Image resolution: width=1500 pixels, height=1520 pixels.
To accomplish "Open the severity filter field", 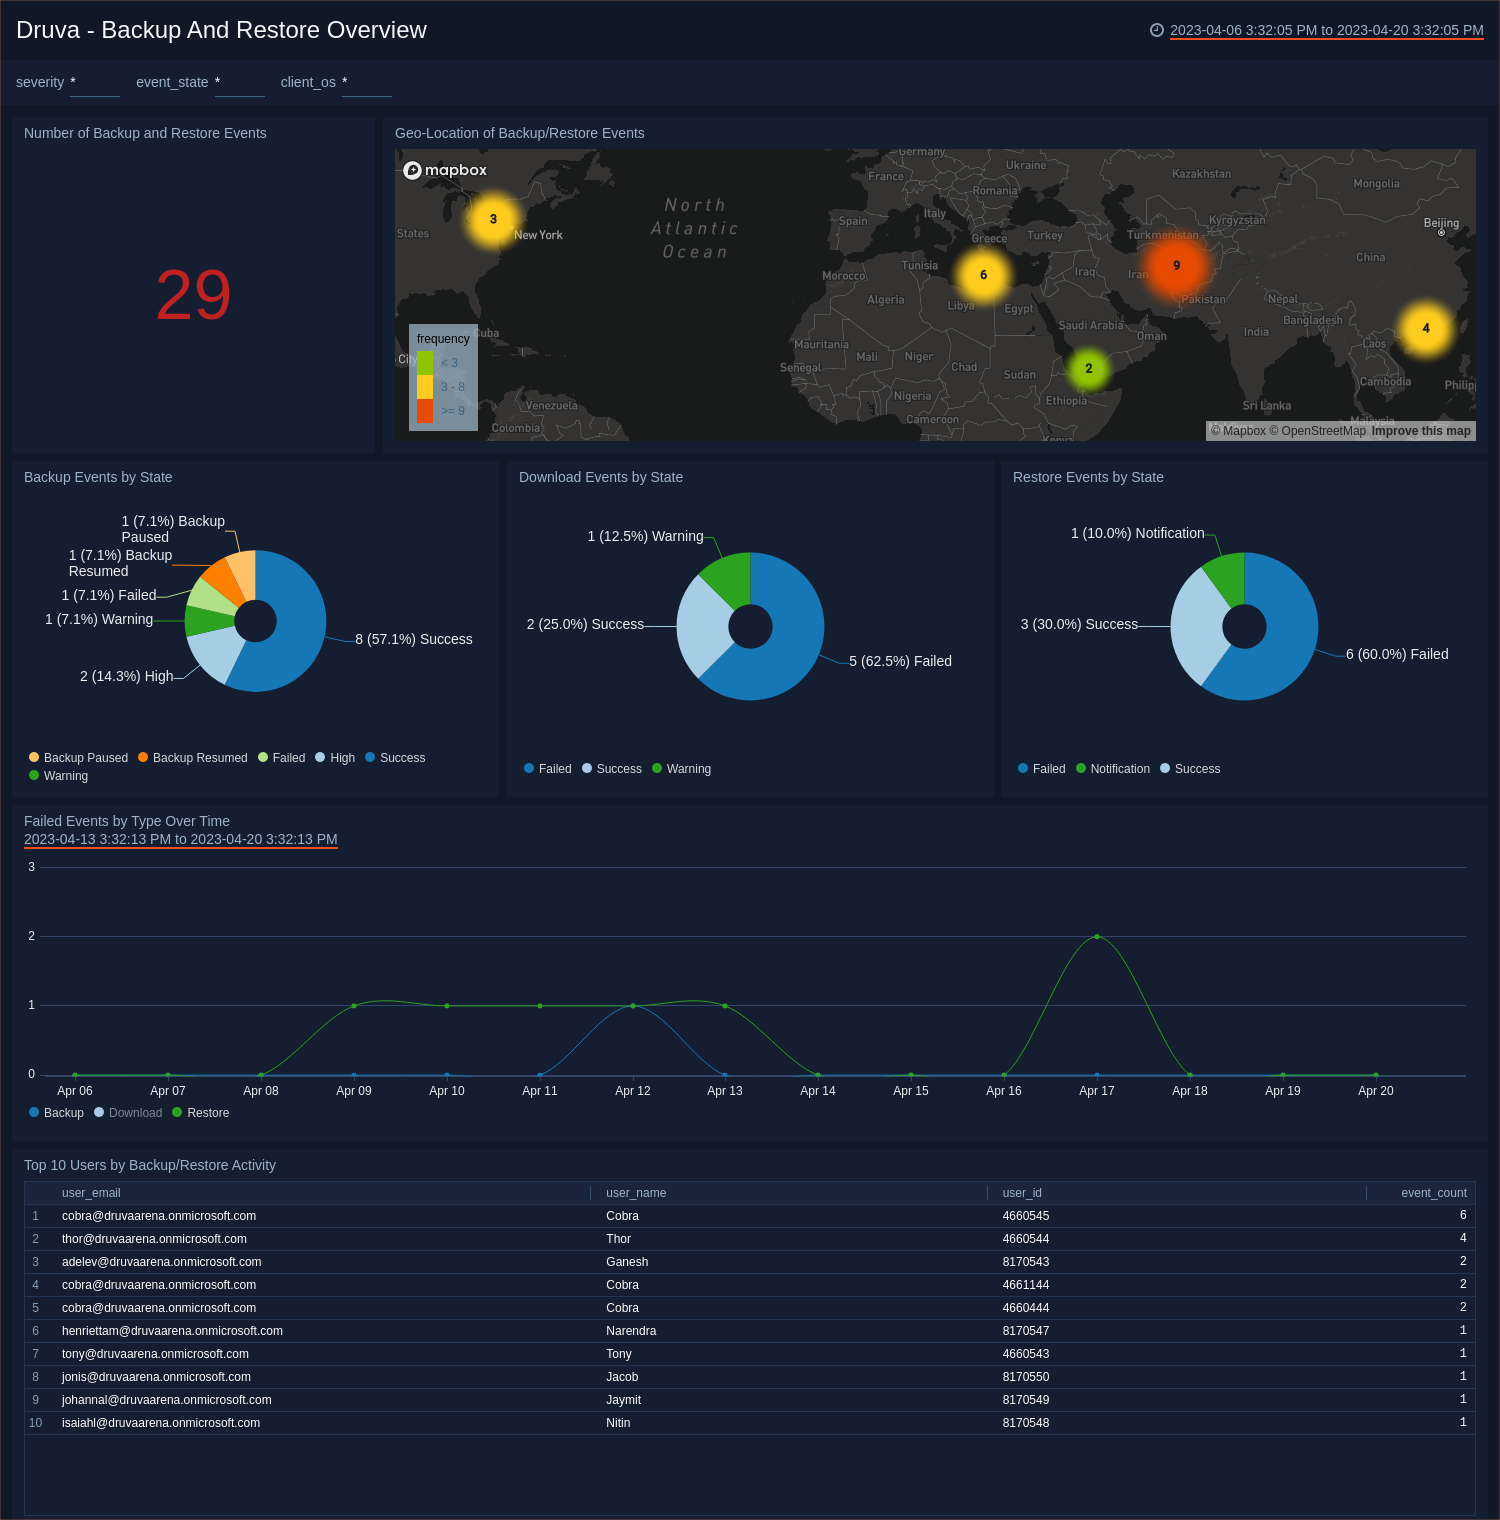I will [95, 83].
